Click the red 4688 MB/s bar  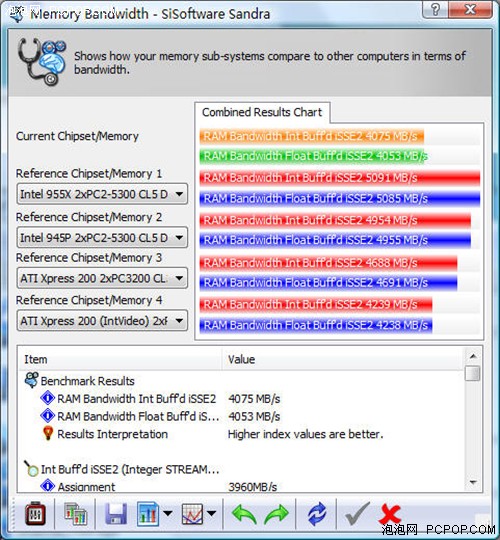pos(328,263)
